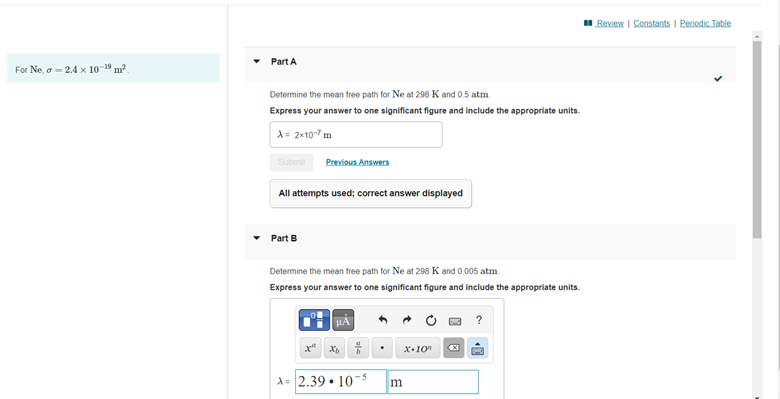This screenshot has height=399, width=780.
Task: Collapse Part B section
Action: tap(257, 238)
